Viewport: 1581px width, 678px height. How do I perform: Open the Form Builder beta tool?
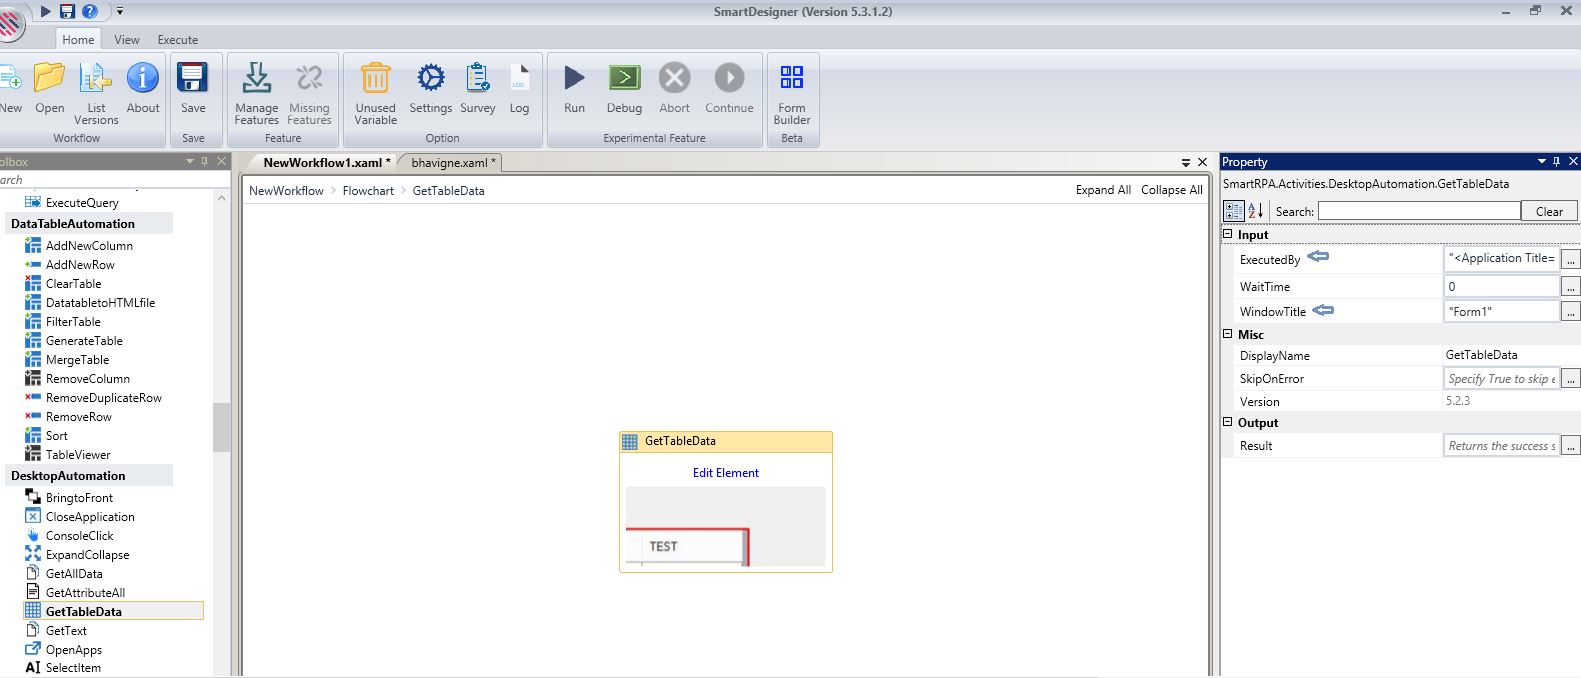[x=791, y=78]
